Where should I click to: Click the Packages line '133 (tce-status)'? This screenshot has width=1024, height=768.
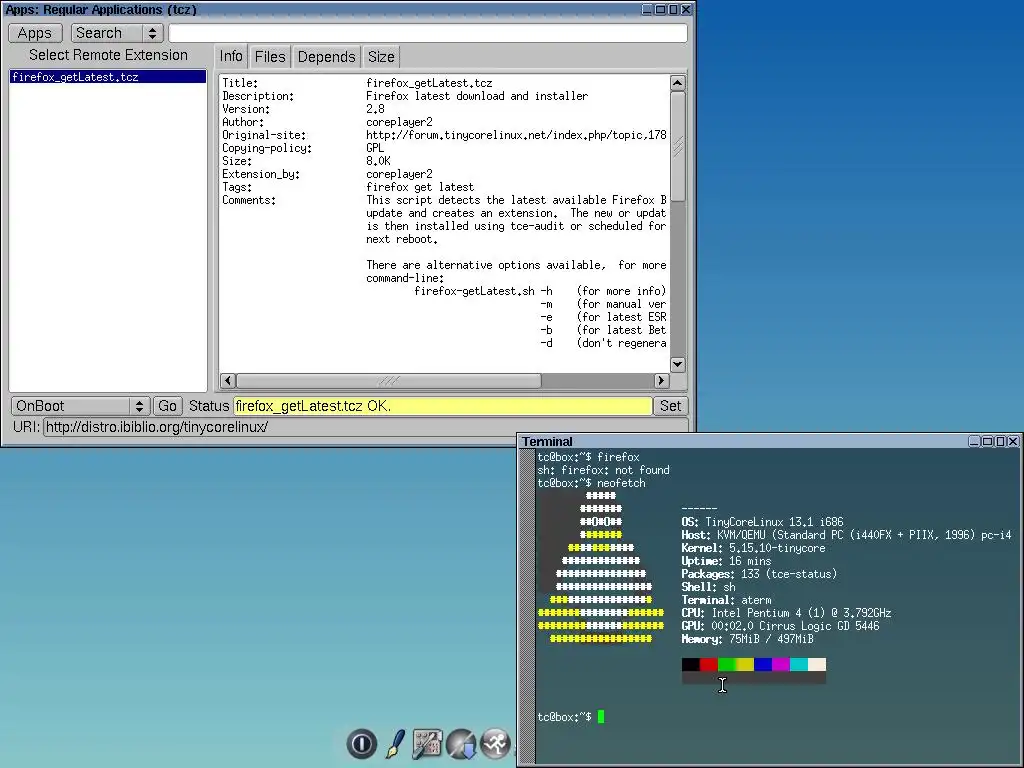tap(759, 574)
